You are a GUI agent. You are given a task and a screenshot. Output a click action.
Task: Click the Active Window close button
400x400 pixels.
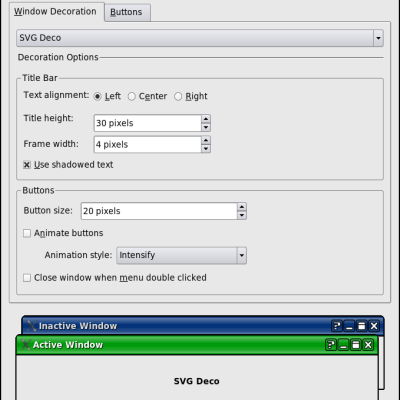click(x=368, y=345)
